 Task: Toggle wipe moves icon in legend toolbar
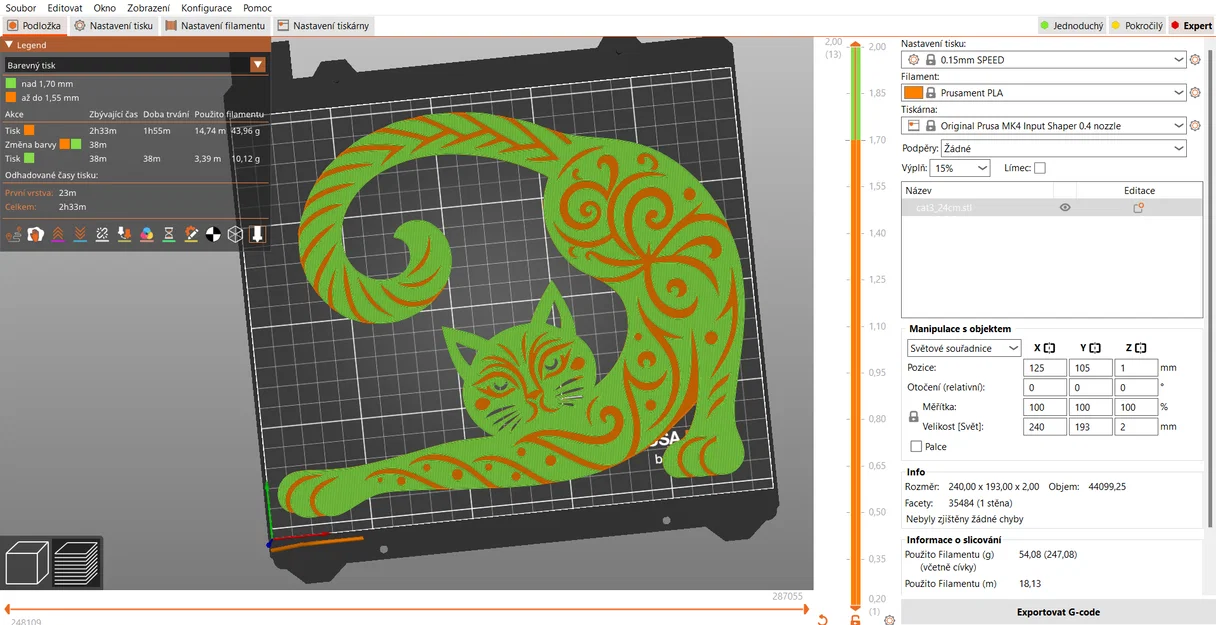[x=36, y=235]
